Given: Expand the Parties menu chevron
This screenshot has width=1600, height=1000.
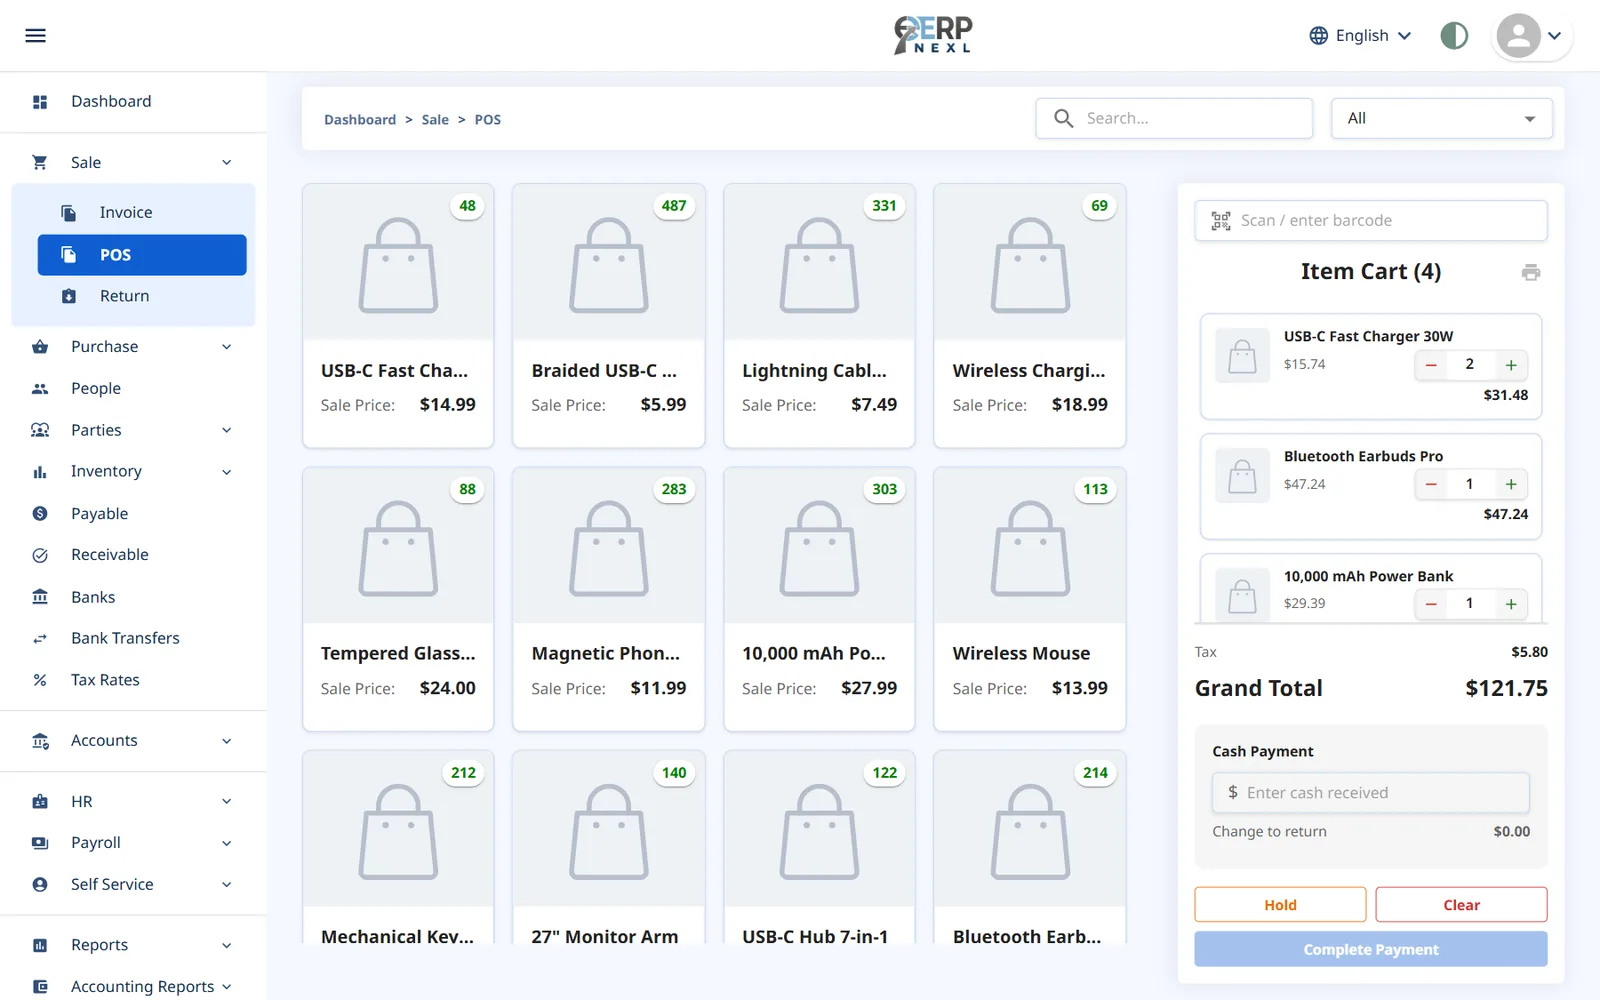Looking at the screenshot, I should click(x=227, y=430).
